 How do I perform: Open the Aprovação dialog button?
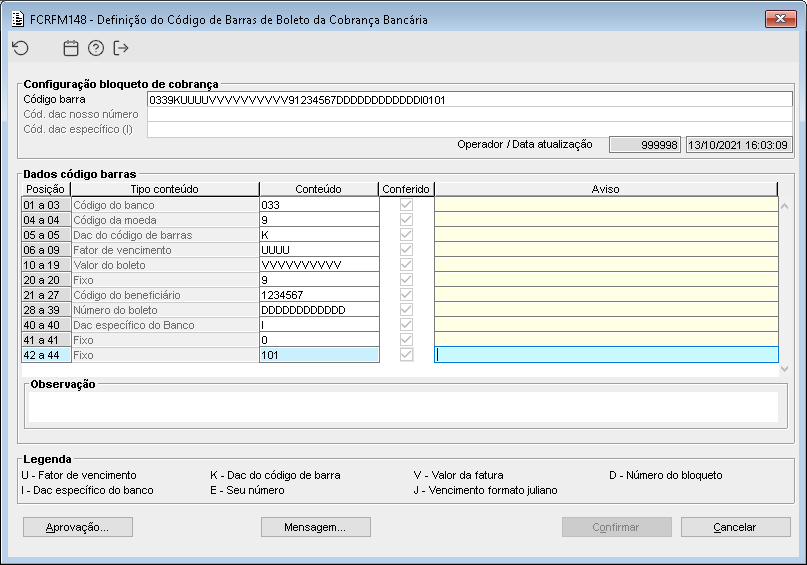[x=78, y=527]
